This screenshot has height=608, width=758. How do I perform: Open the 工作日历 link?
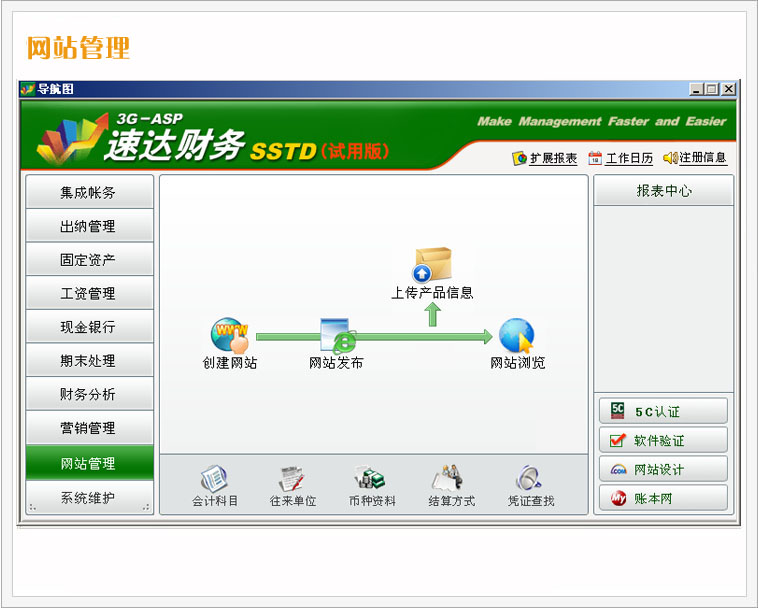628,158
